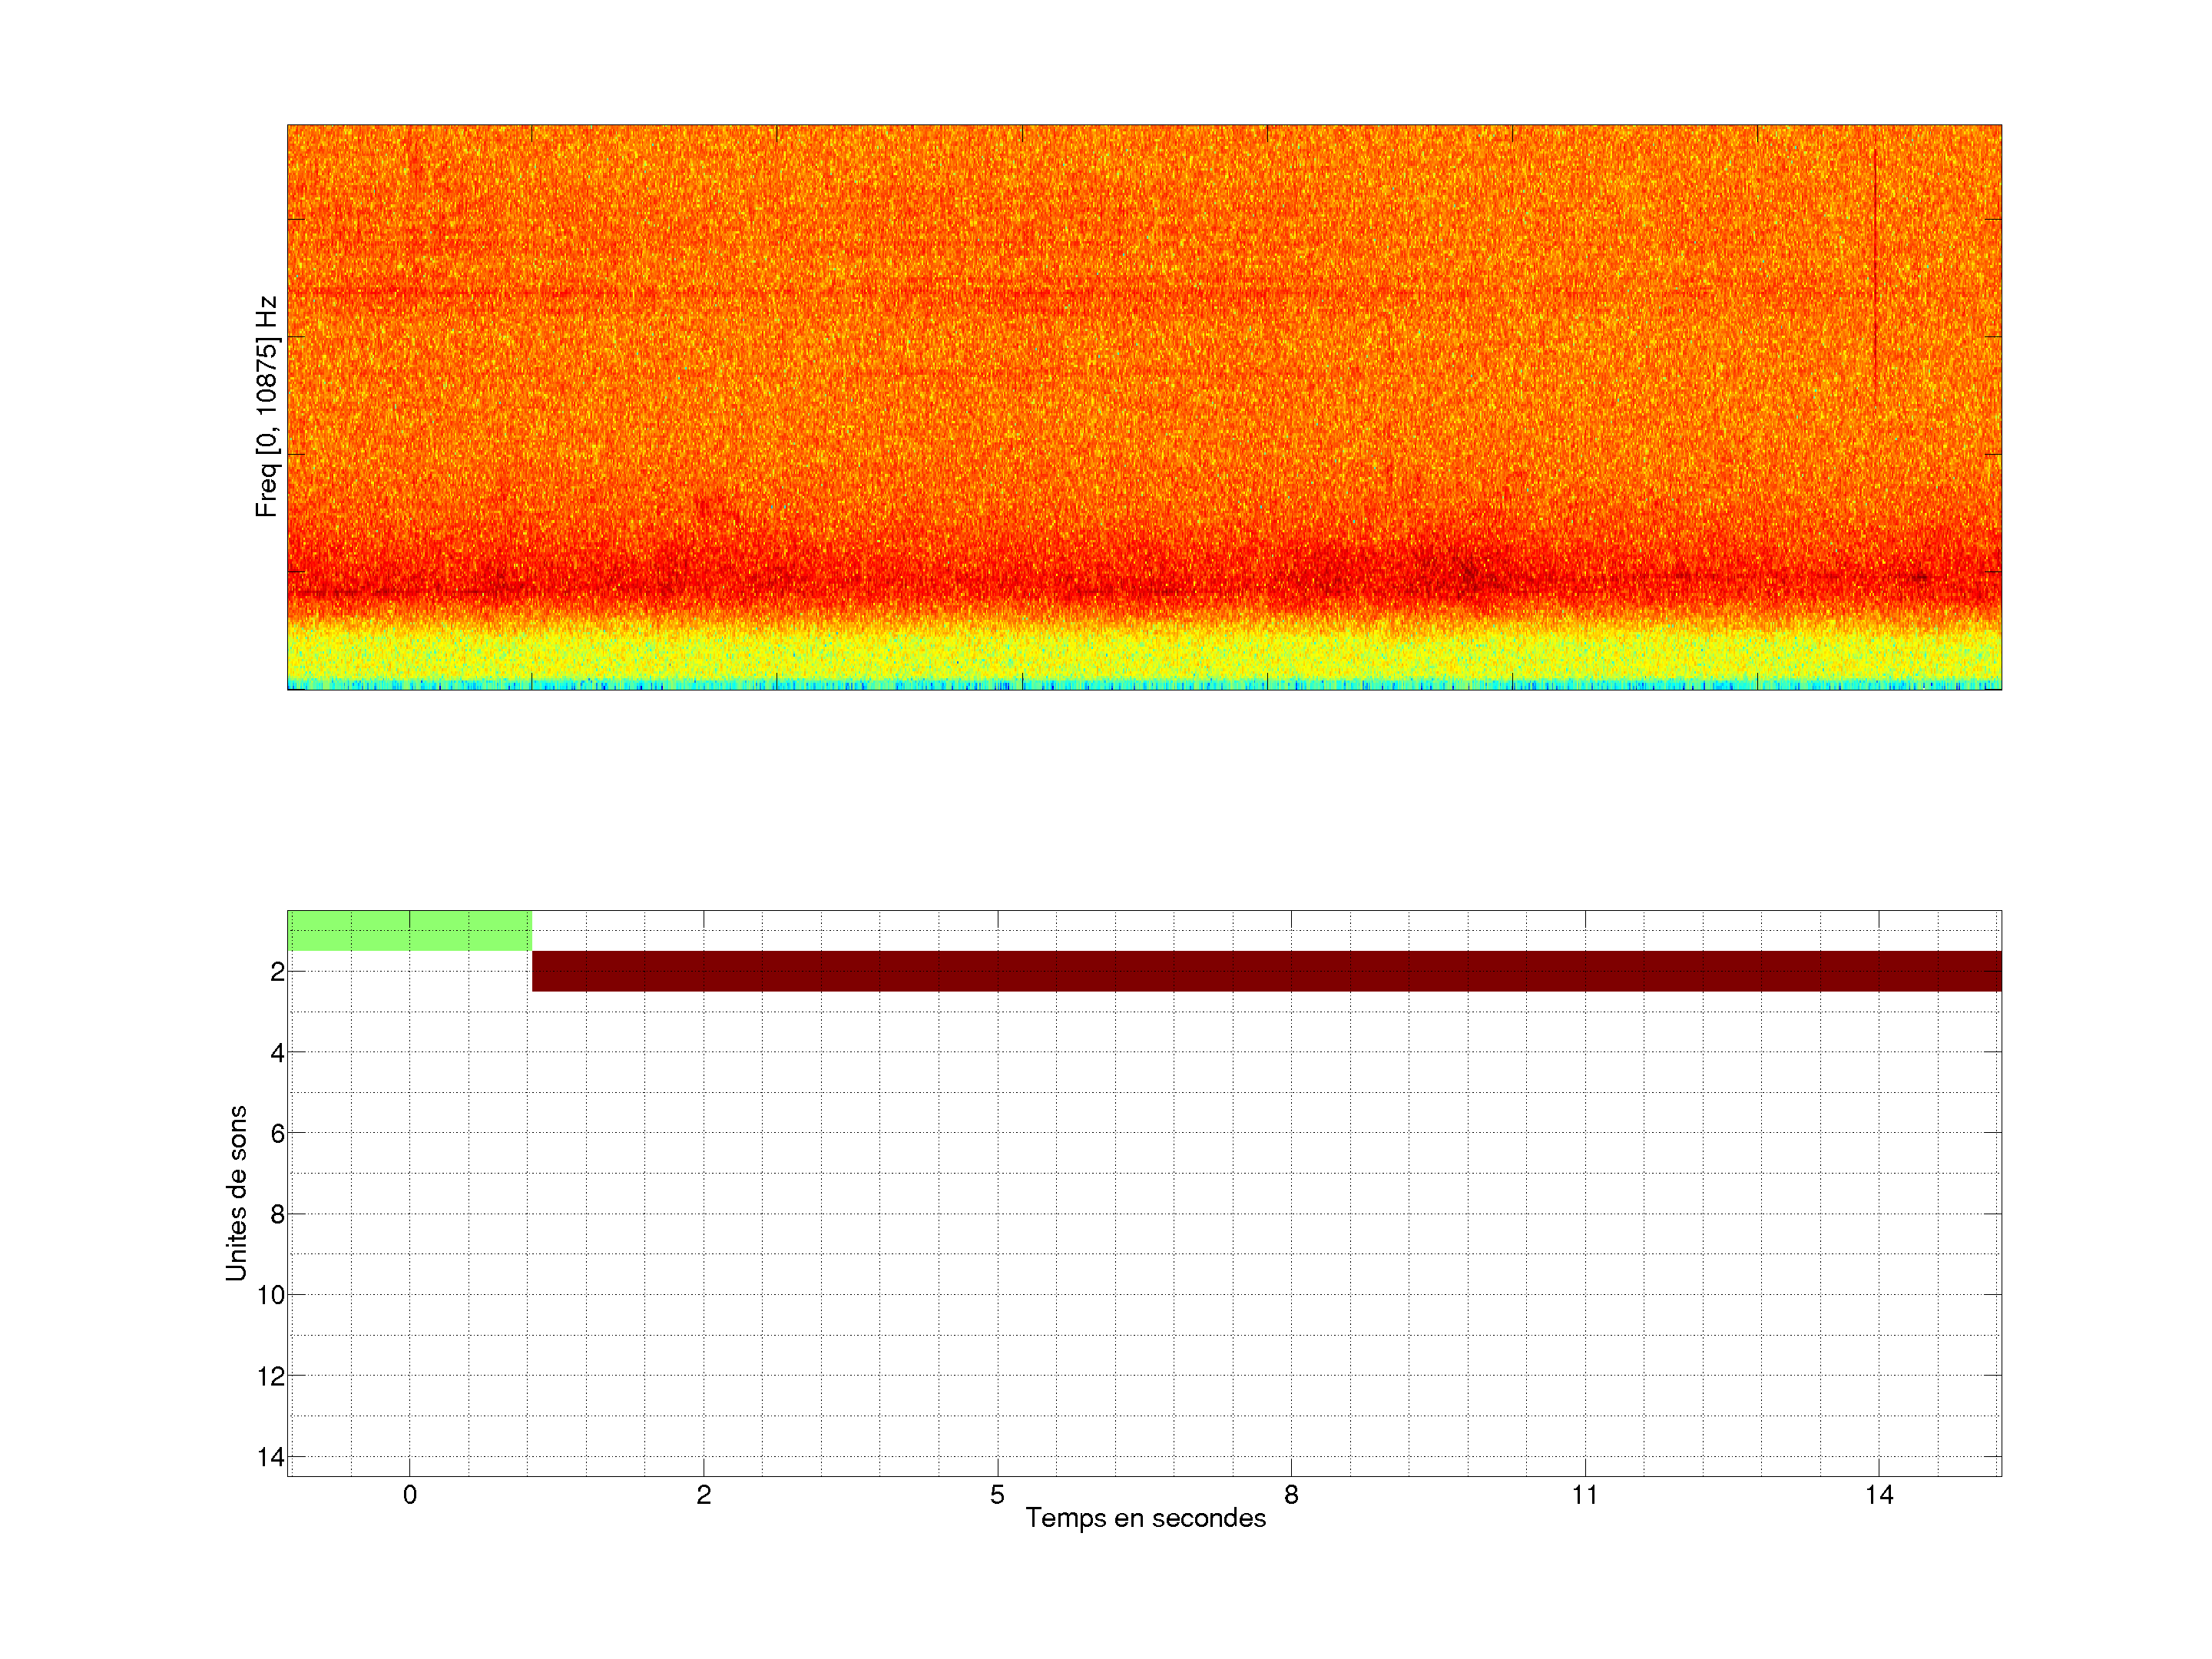Image resolution: width=2212 pixels, height=1659 pixels.
Task: Click x-axis tick label 8
Action: pyautogui.click(x=1291, y=1495)
